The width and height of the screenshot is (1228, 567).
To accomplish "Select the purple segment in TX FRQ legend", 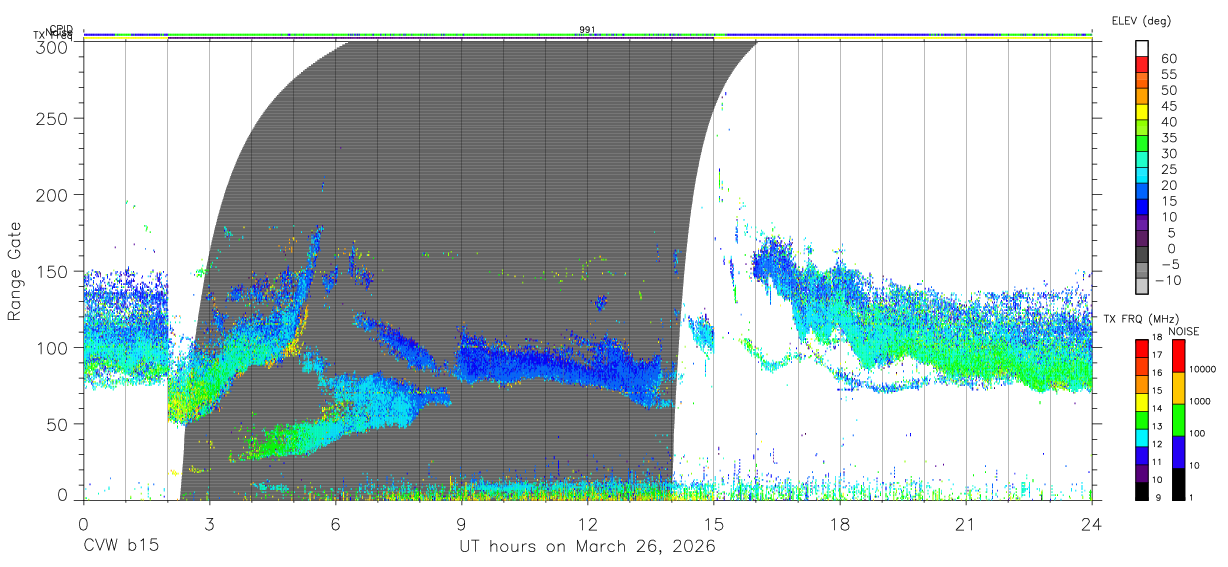I will point(1143,474).
